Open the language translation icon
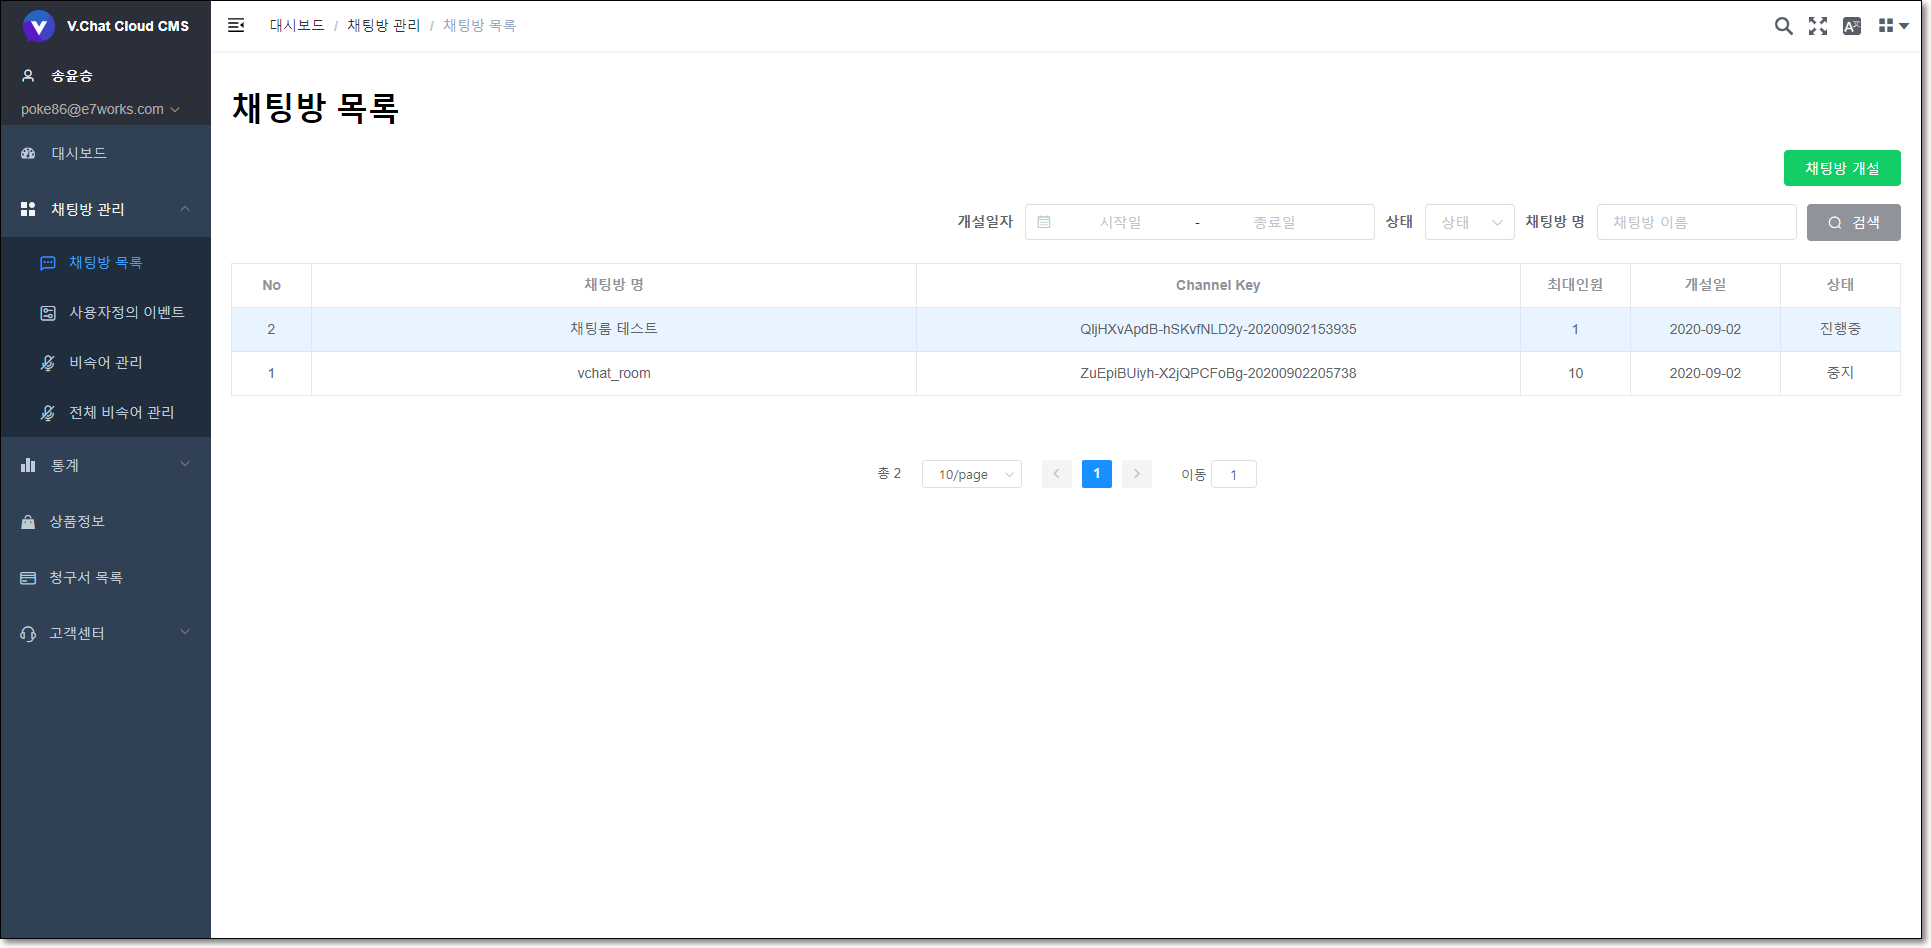The image size is (1931, 948). point(1852,26)
